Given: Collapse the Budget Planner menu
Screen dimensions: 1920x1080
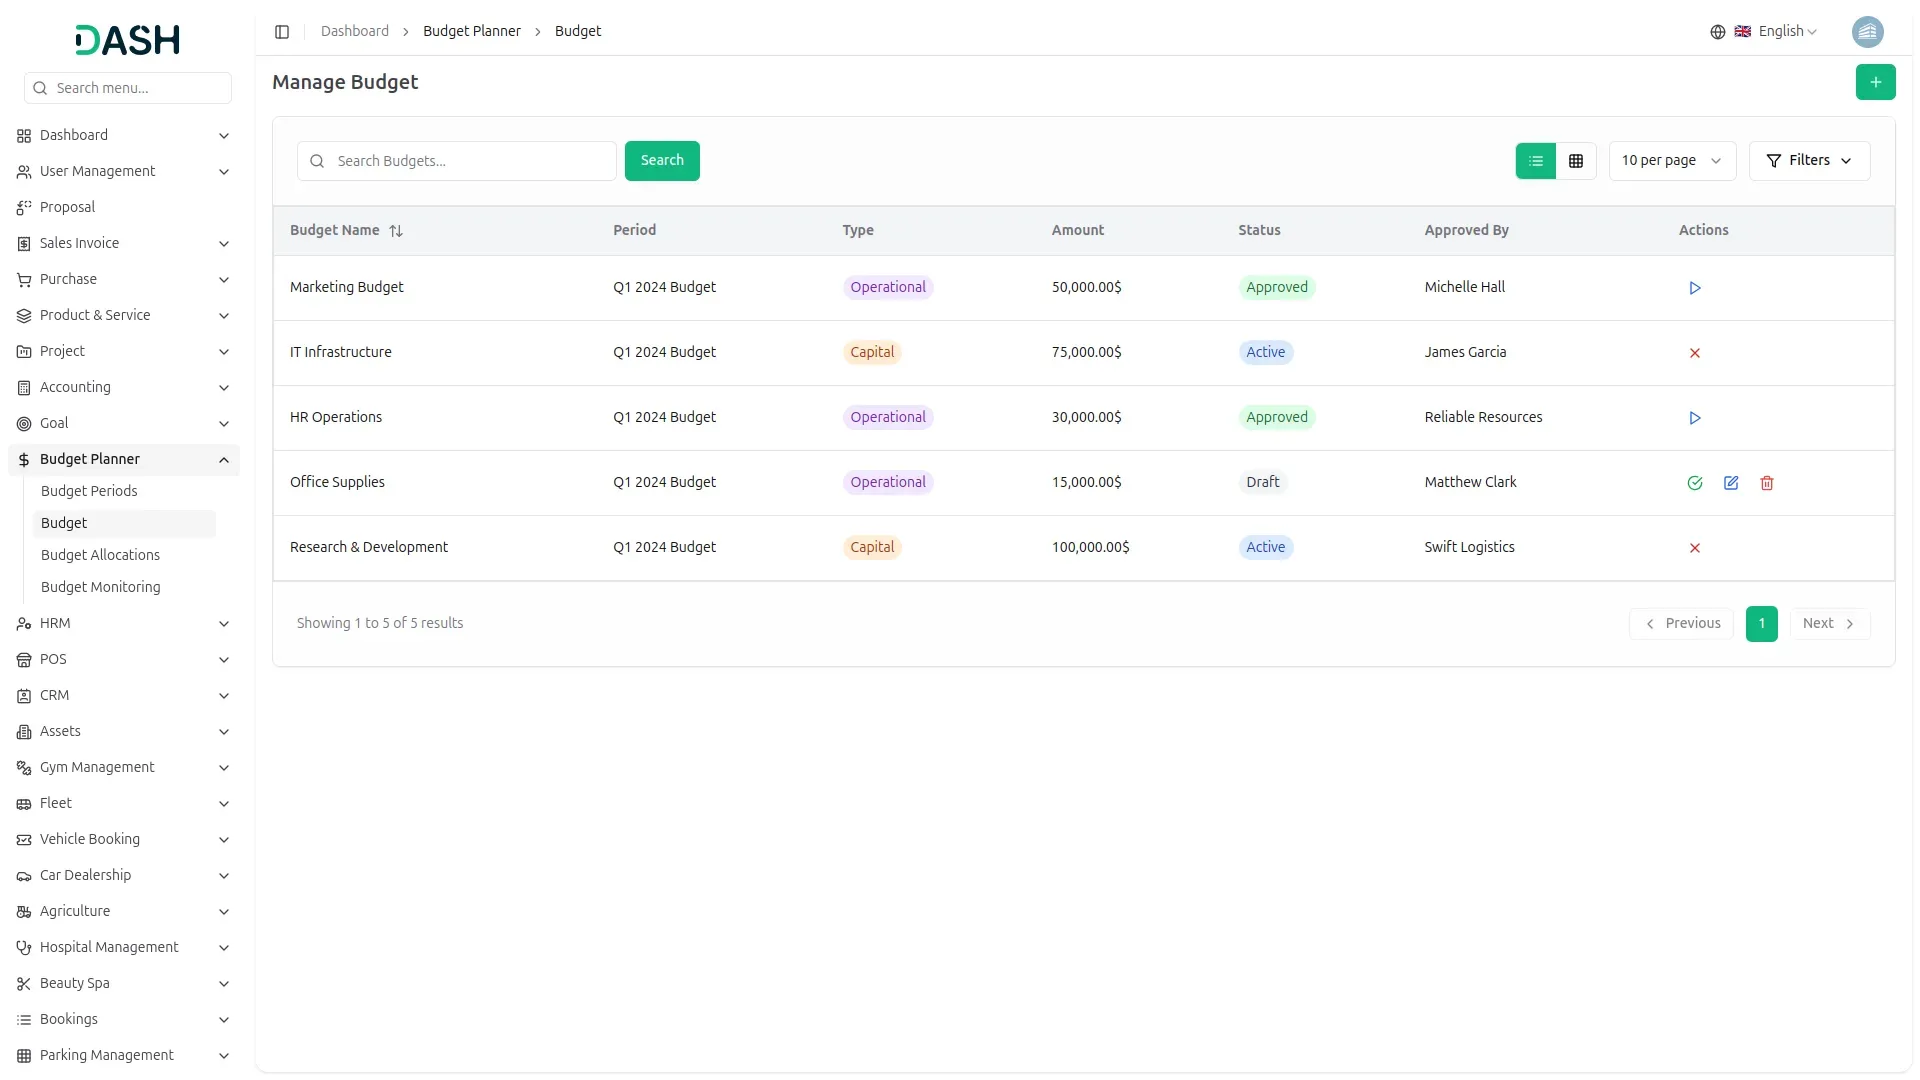Looking at the screenshot, I should 223,460.
